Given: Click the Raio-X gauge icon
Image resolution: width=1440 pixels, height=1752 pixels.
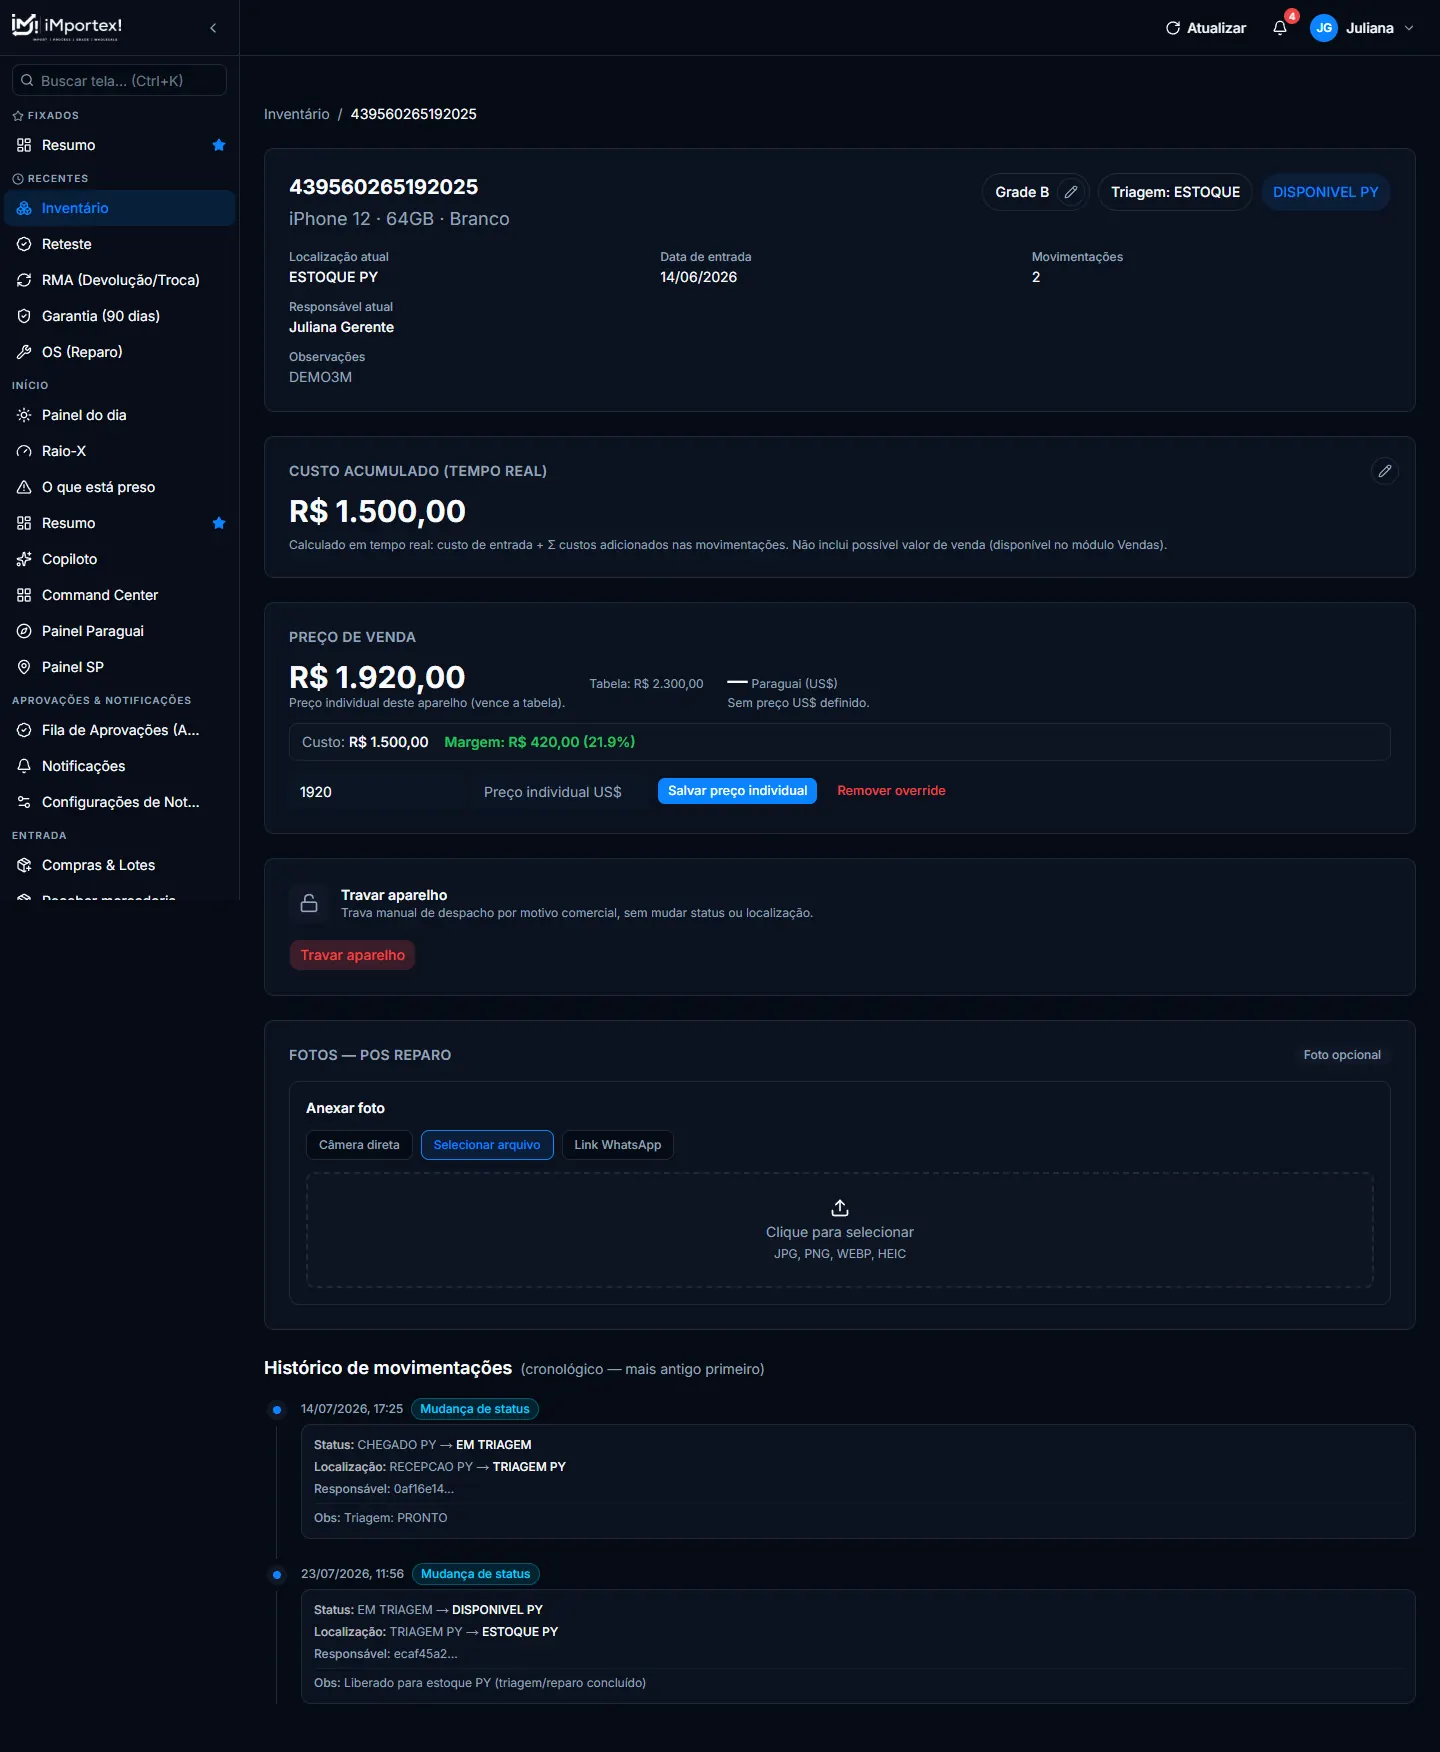Looking at the screenshot, I should 24,451.
